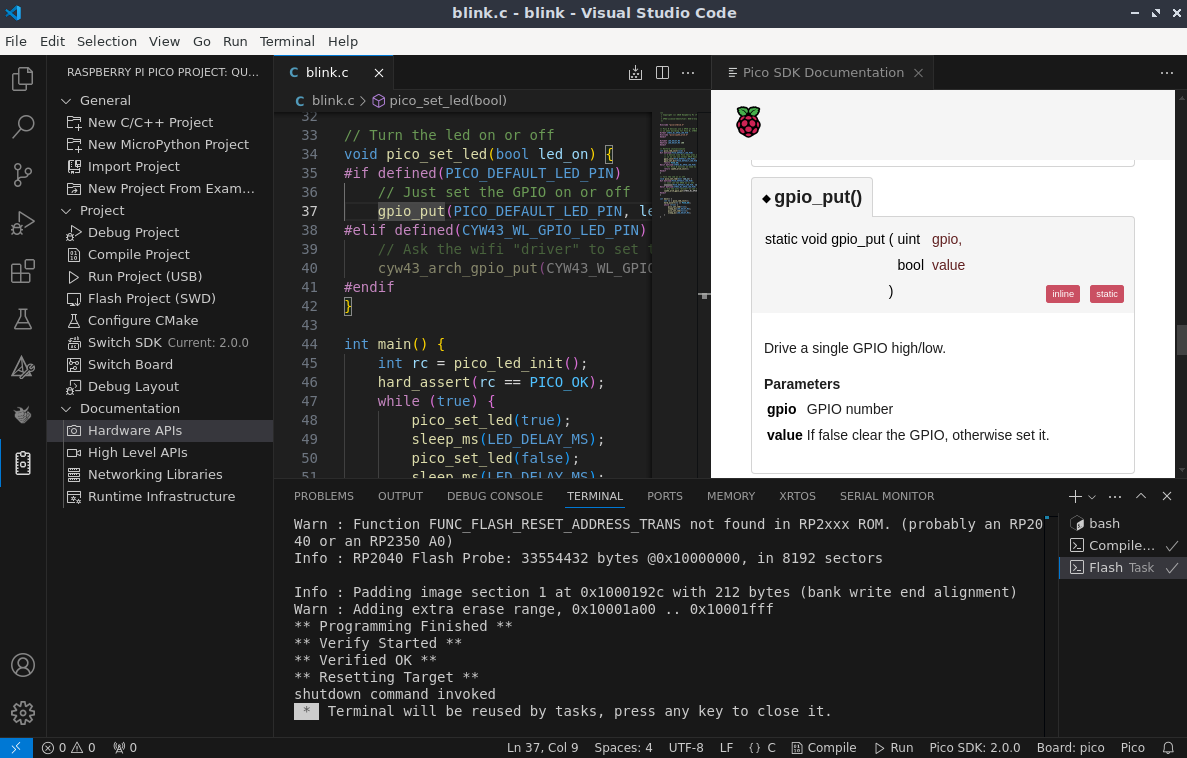Click New C/C++ Project
Screen dimensions: 1187x758
pyautogui.click(x=150, y=123)
